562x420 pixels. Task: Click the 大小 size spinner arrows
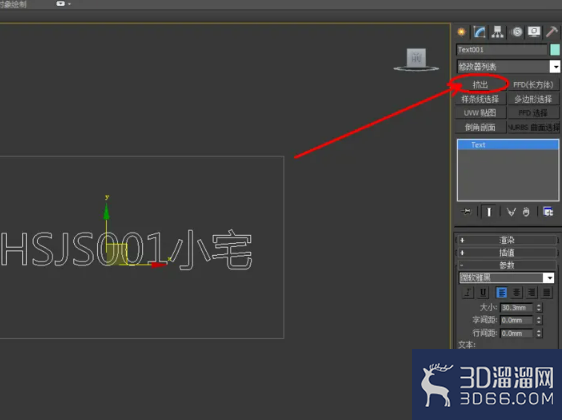tap(539, 307)
